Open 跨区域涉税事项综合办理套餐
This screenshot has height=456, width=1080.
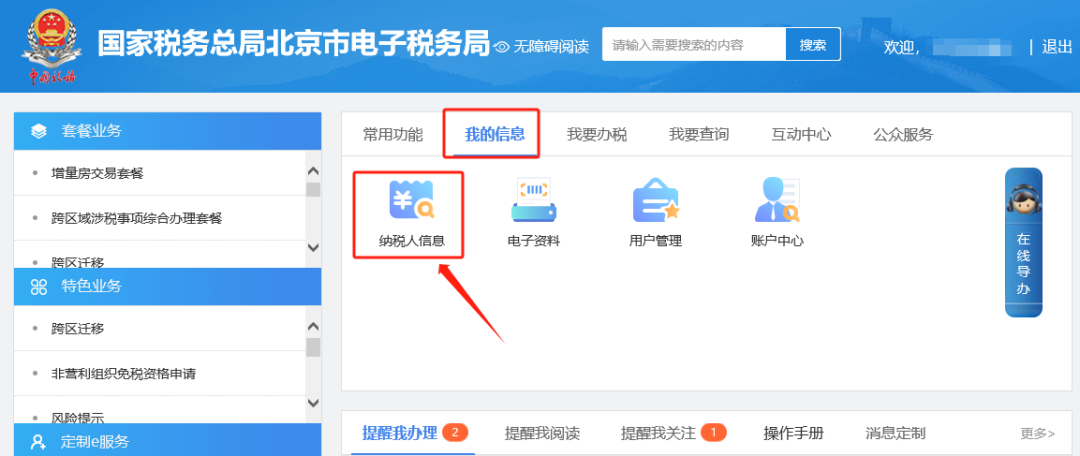[136, 218]
